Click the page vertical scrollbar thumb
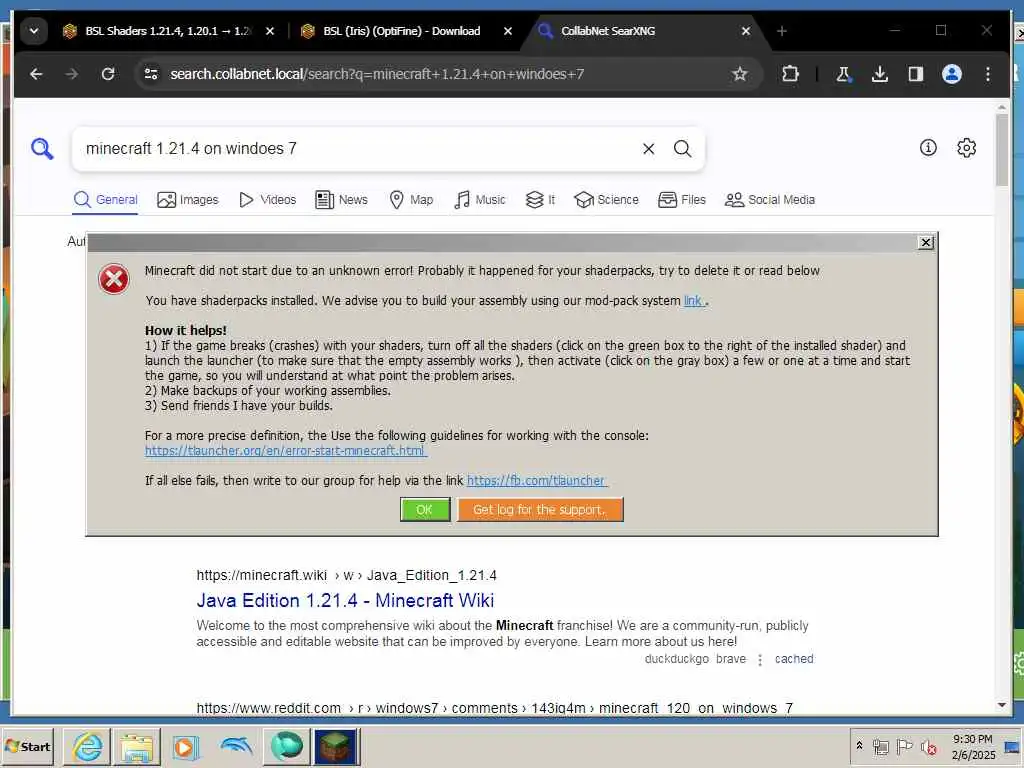Viewport: 1024px width, 768px height. [x=1002, y=150]
